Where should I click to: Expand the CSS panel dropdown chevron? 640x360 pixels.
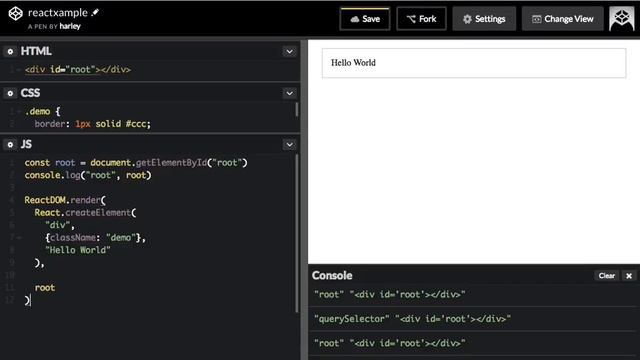(289, 93)
